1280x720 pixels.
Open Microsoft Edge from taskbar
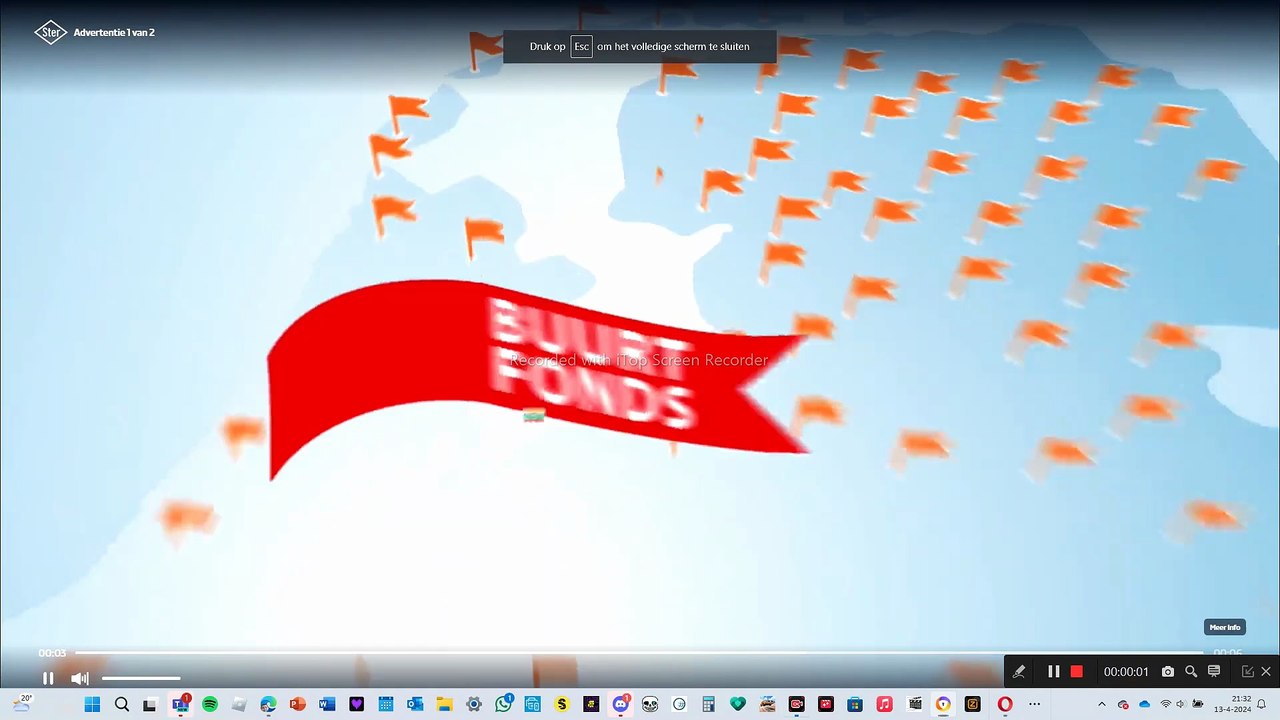(268, 704)
